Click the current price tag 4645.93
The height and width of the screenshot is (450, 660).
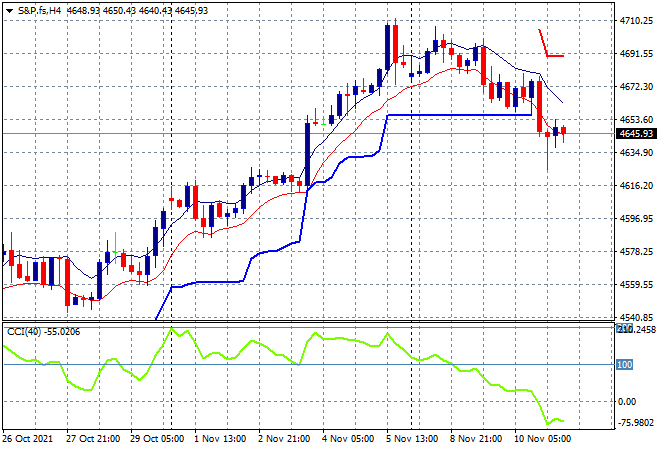tap(636, 134)
